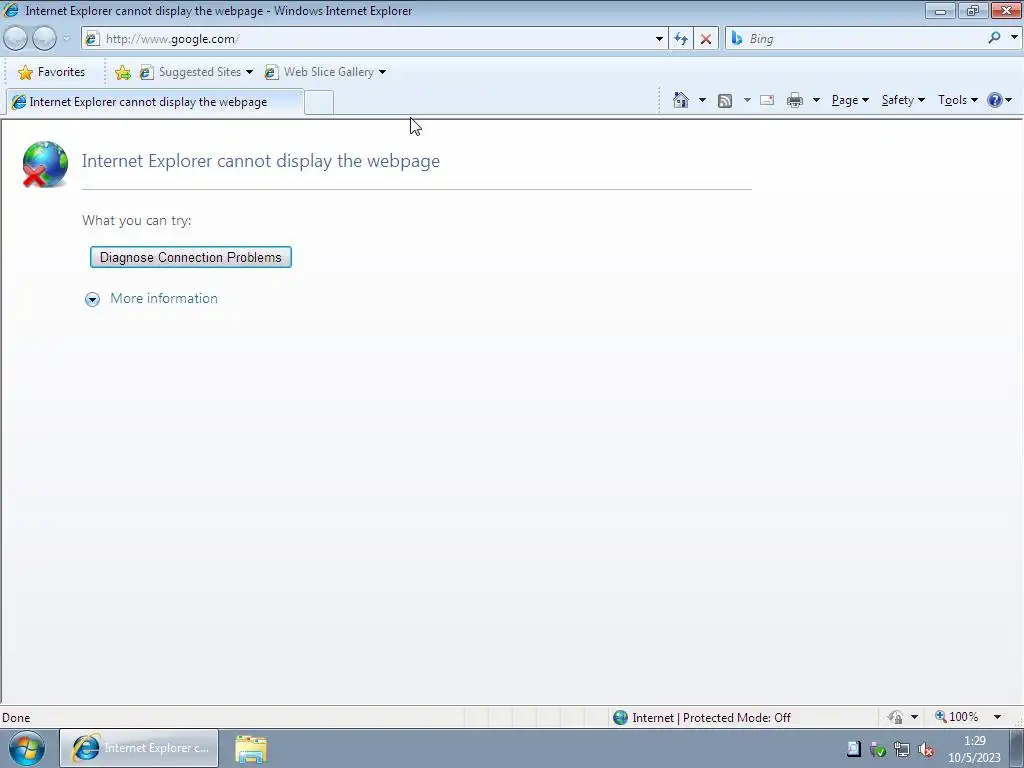Expand the Print options dropdown arrow
The width and height of the screenshot is (1024, 768).
pyautogui.click(x=816, y=100)
